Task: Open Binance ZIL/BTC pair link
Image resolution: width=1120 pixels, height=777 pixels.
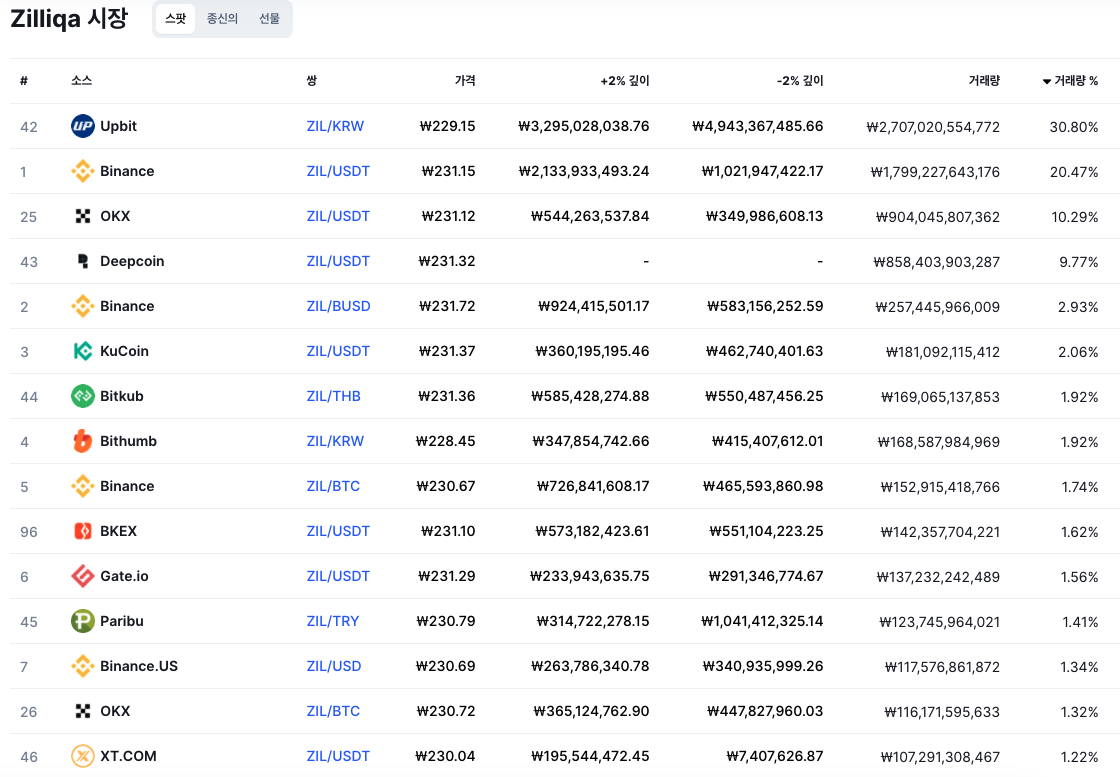Action: 333,486
